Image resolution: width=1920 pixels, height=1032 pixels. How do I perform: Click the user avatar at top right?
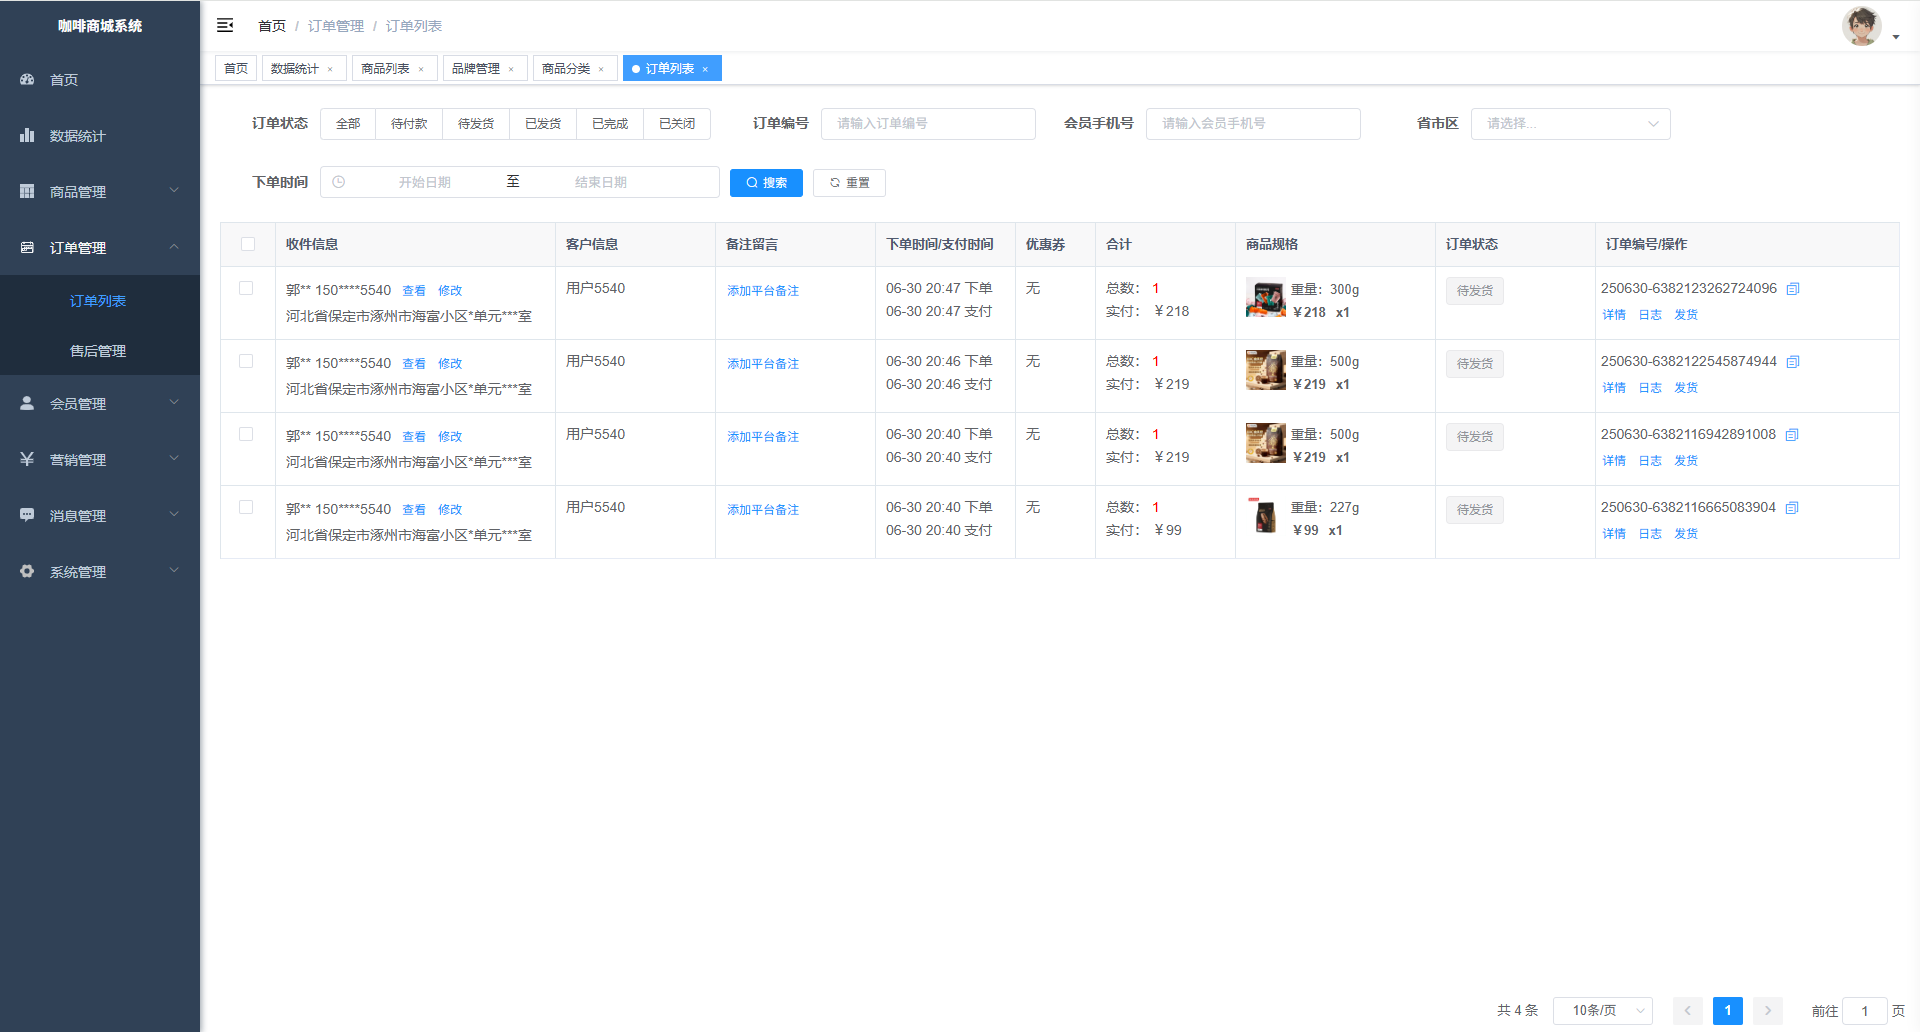point(1861,27)
